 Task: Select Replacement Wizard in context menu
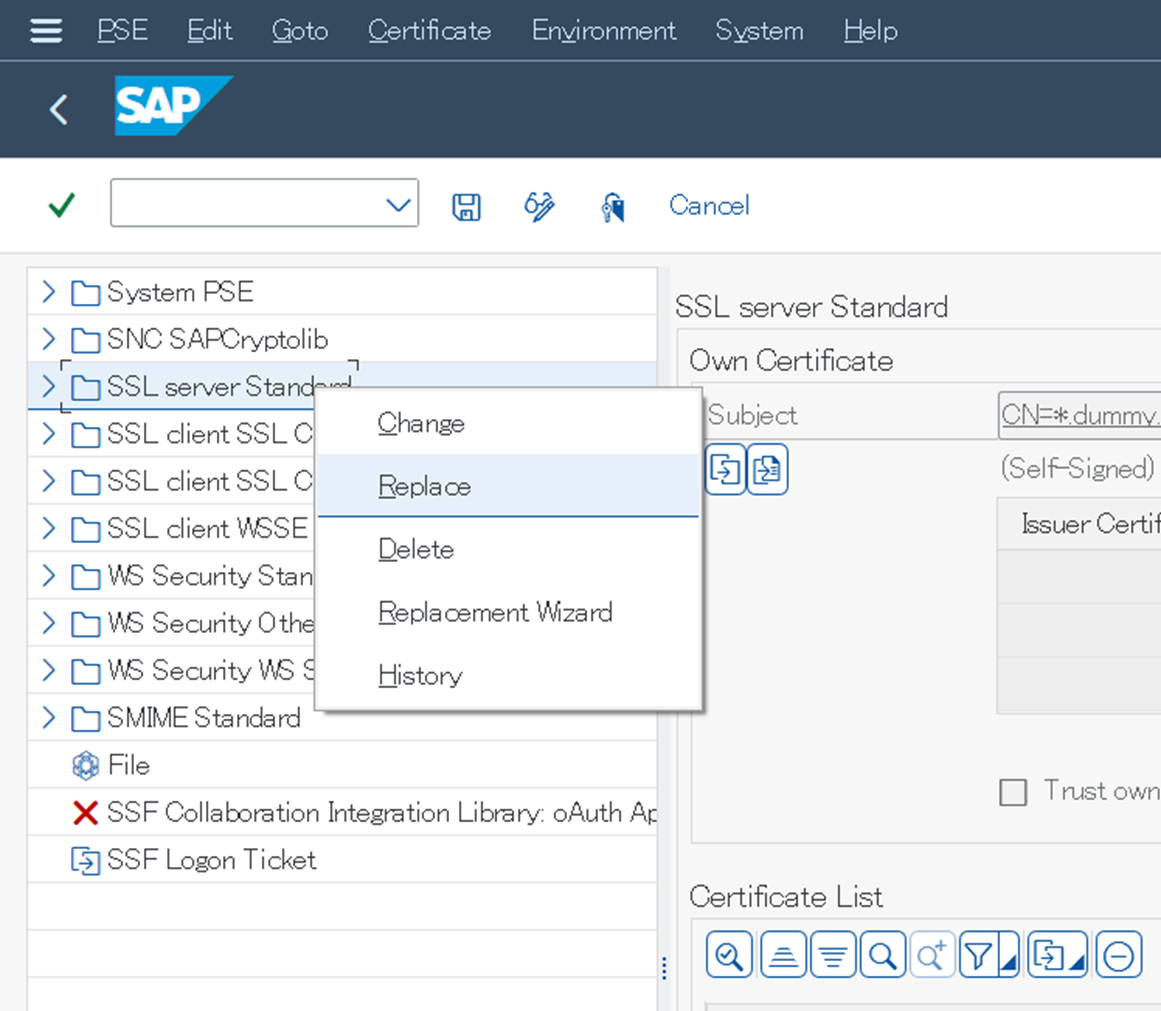pos(495,612)
